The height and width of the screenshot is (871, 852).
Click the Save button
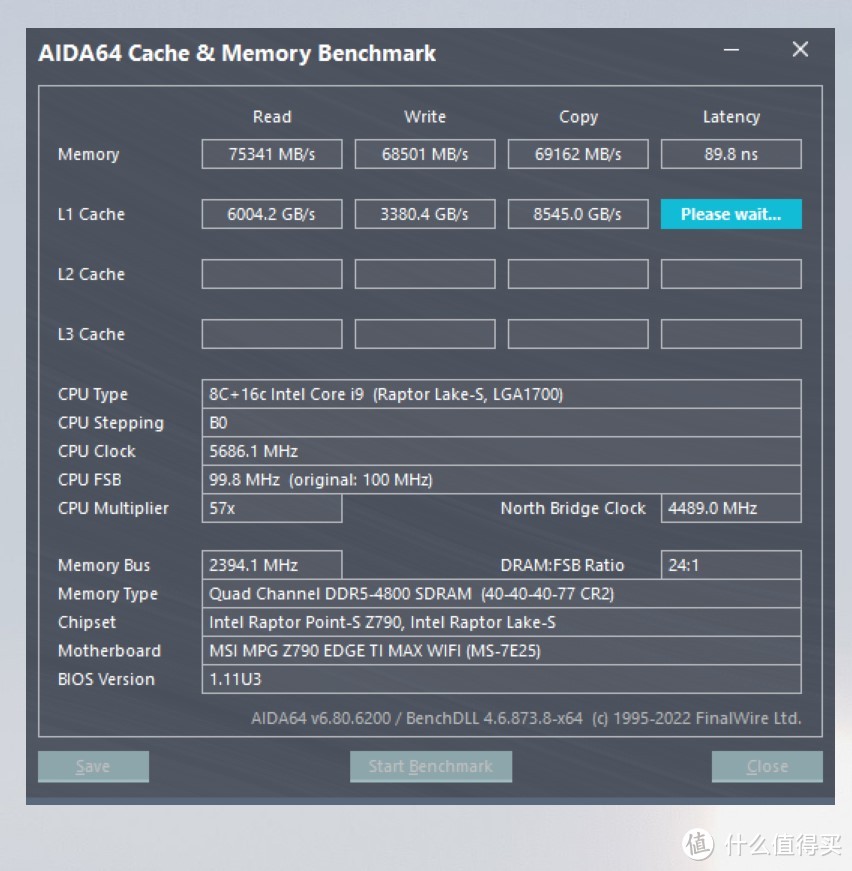[93, 767]
